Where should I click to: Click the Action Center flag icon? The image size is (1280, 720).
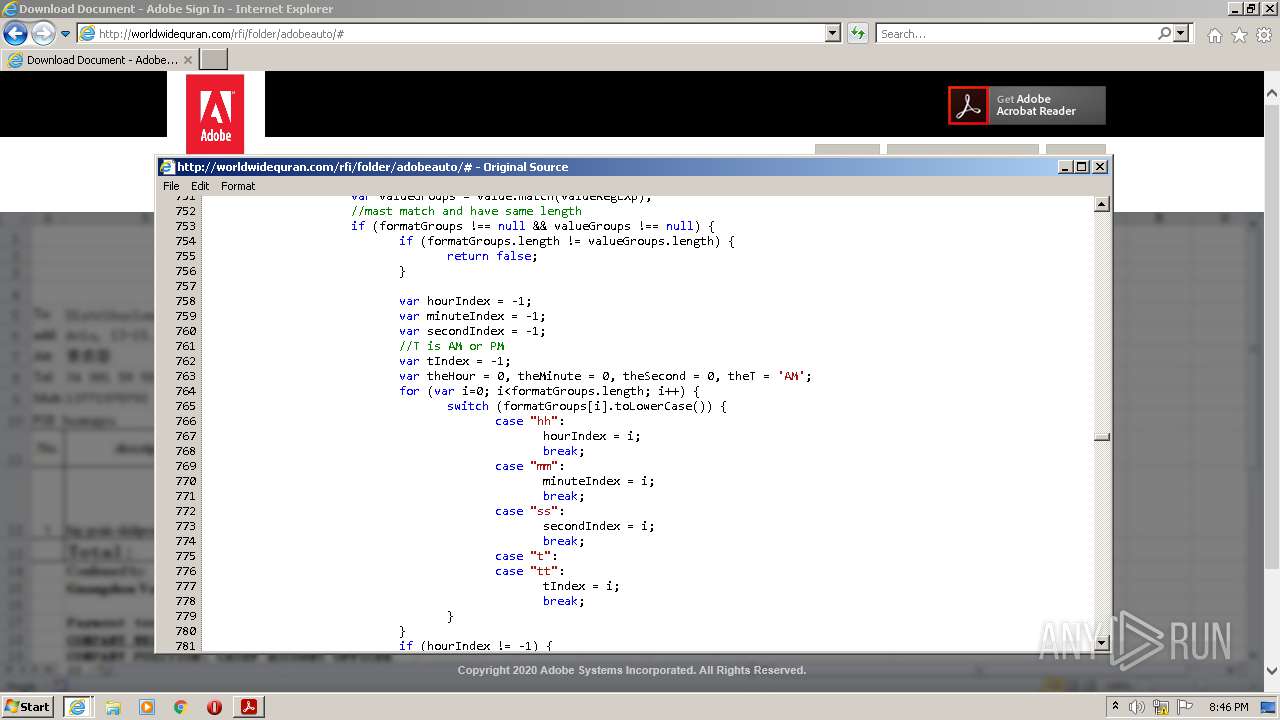click(x=1186, y=707)
